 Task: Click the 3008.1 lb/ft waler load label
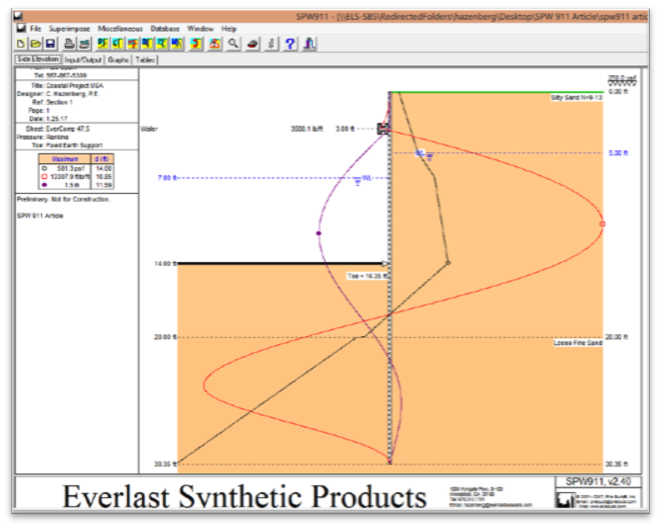click(x=306, y=129)
